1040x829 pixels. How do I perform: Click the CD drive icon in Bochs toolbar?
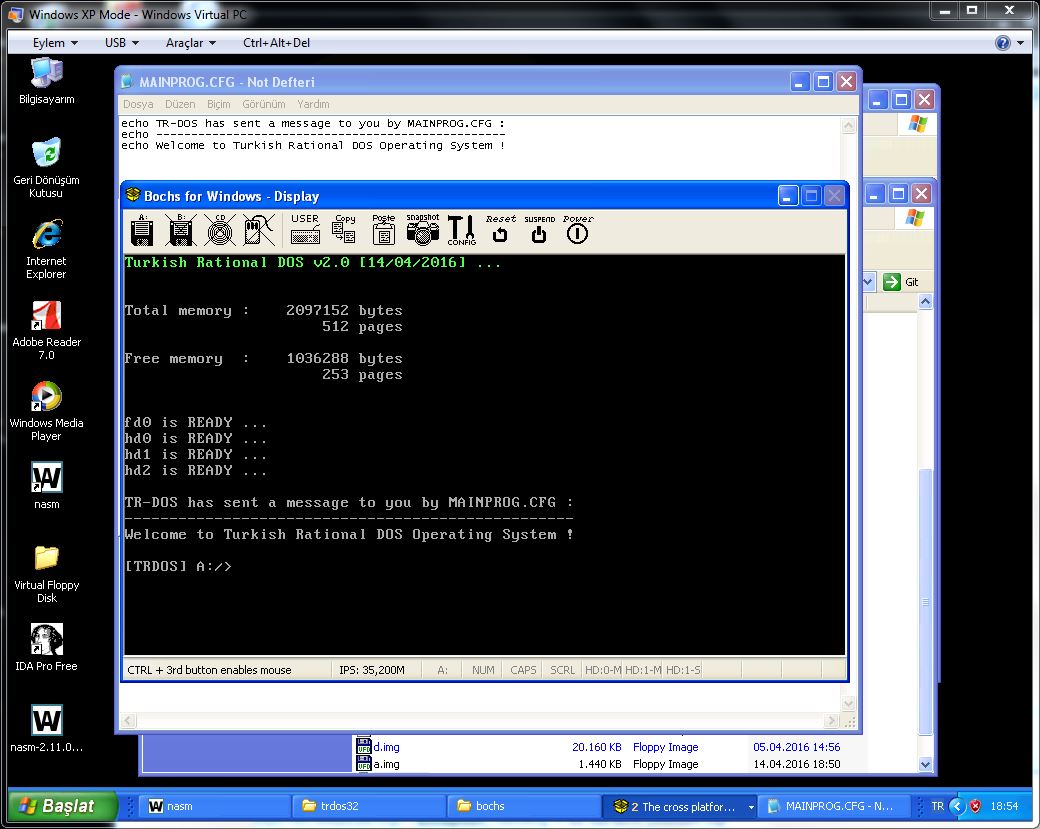point(220,230)
